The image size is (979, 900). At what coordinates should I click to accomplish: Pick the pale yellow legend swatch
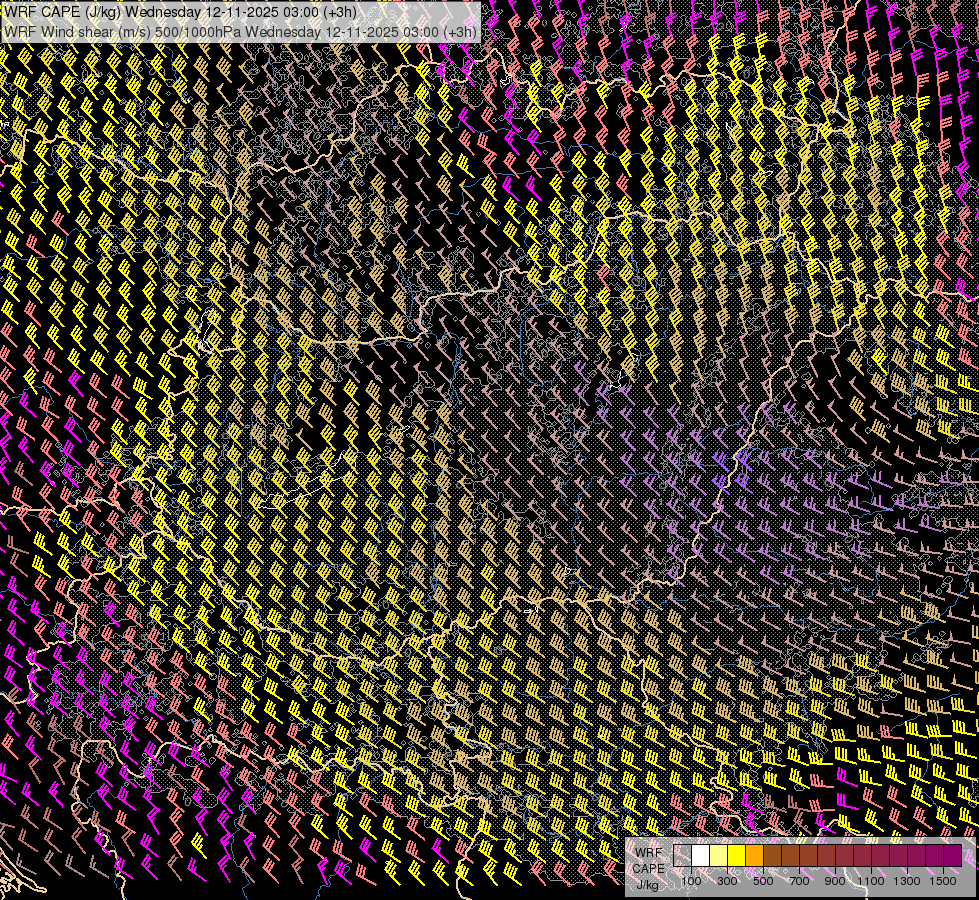point(719,856)
